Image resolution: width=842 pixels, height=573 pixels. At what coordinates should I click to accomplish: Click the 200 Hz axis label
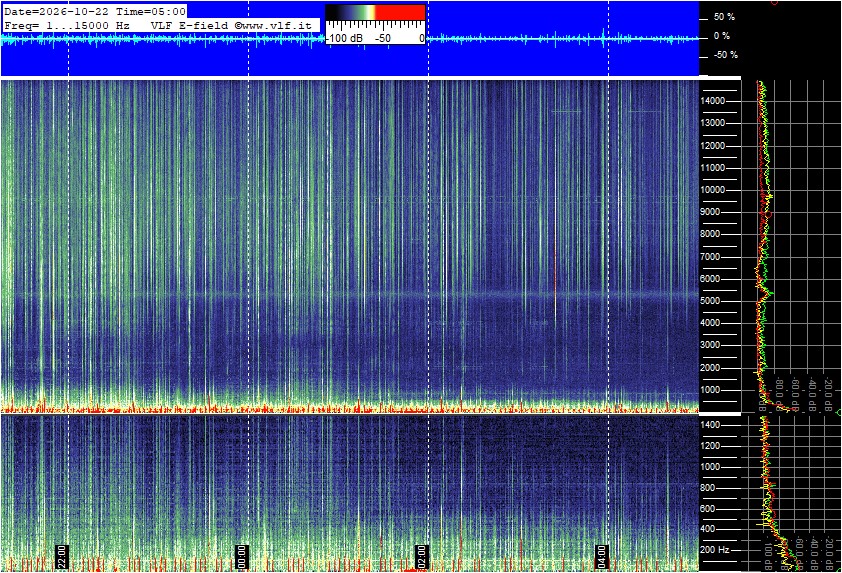point(715,550)
